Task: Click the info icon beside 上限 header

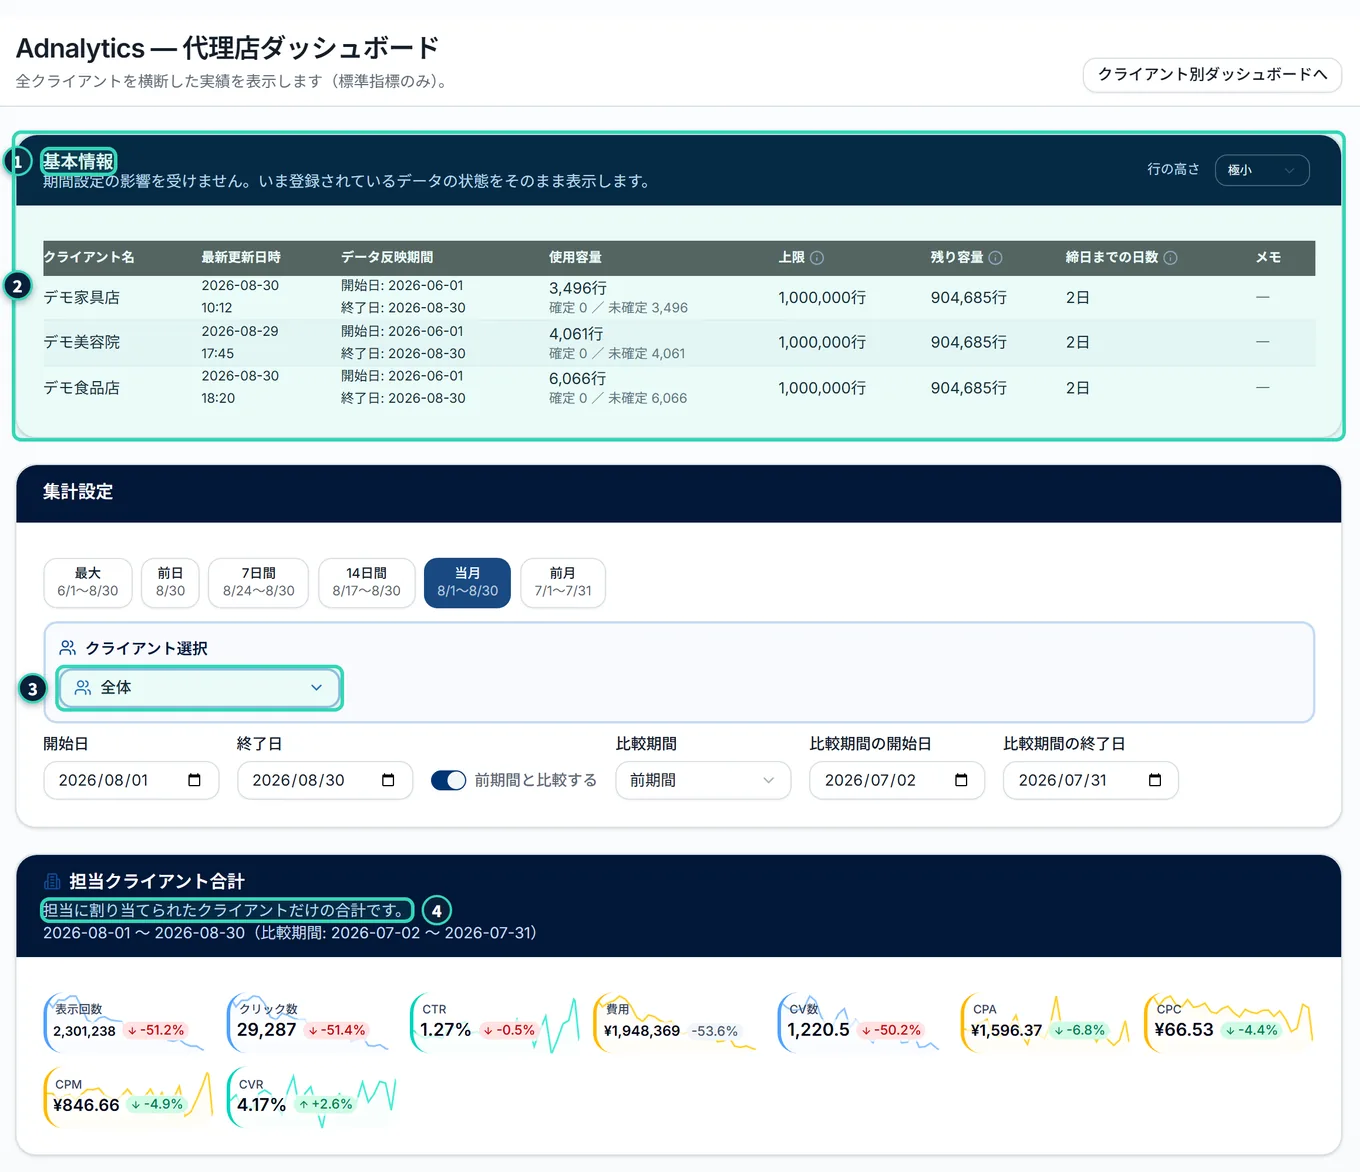Action: tap(817, 258)
